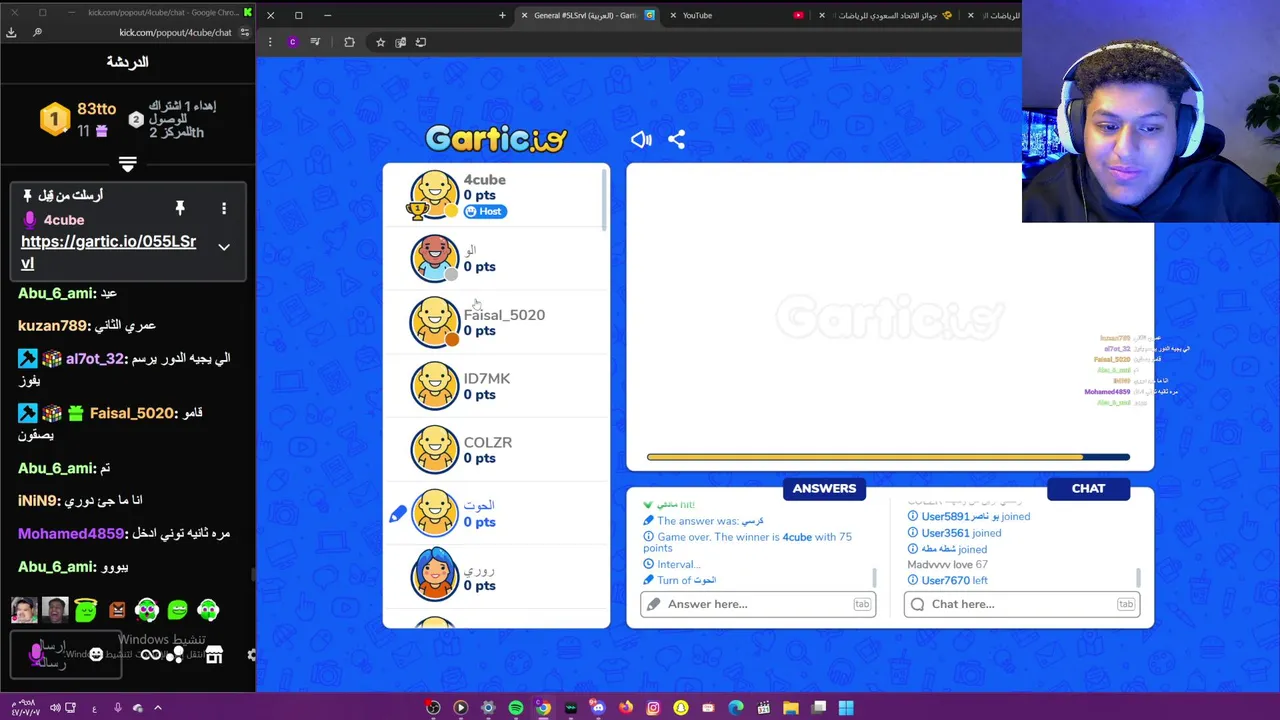
Task: Open the emoji picker in Kick chat
Action: (96, 655)
